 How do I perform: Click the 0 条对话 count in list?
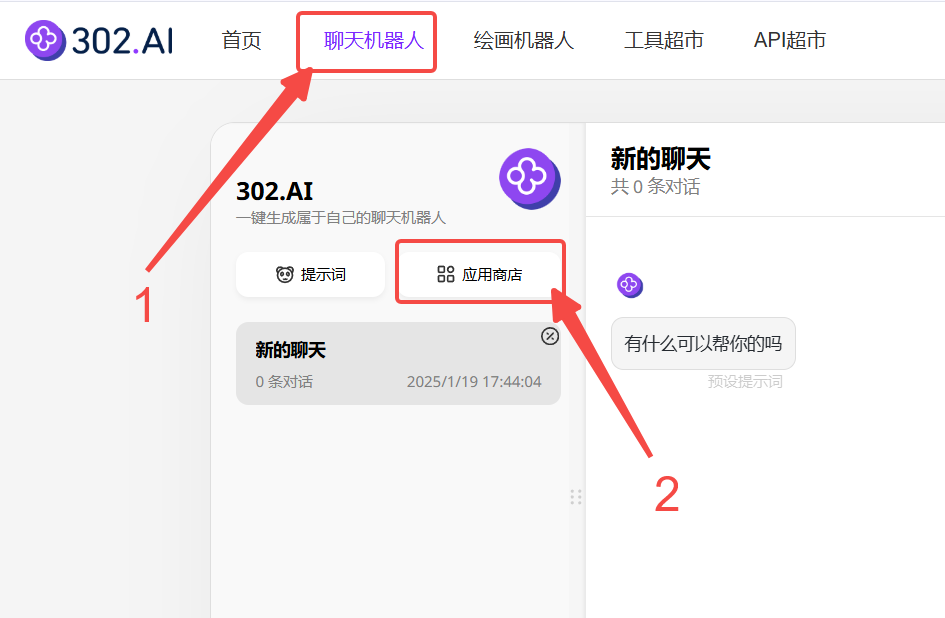tap(284, 382)
